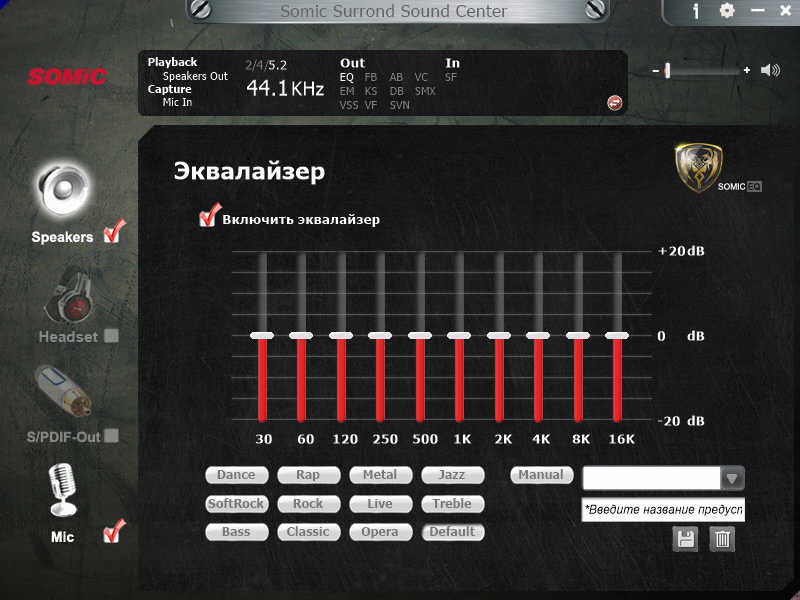The height and width of the screenshot is (600, 800).
Task: Open the info icon in title bar
Action: 696,11
